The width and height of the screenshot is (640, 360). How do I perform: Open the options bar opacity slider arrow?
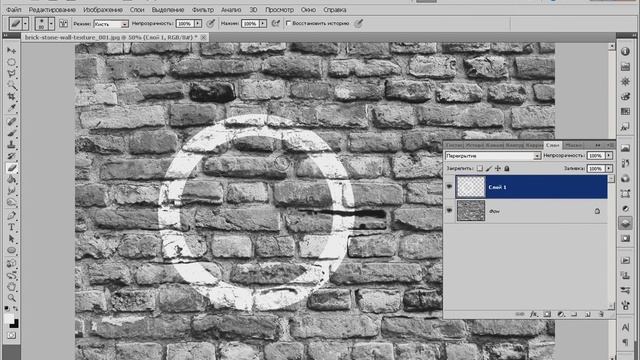click(x=198, y=24)
